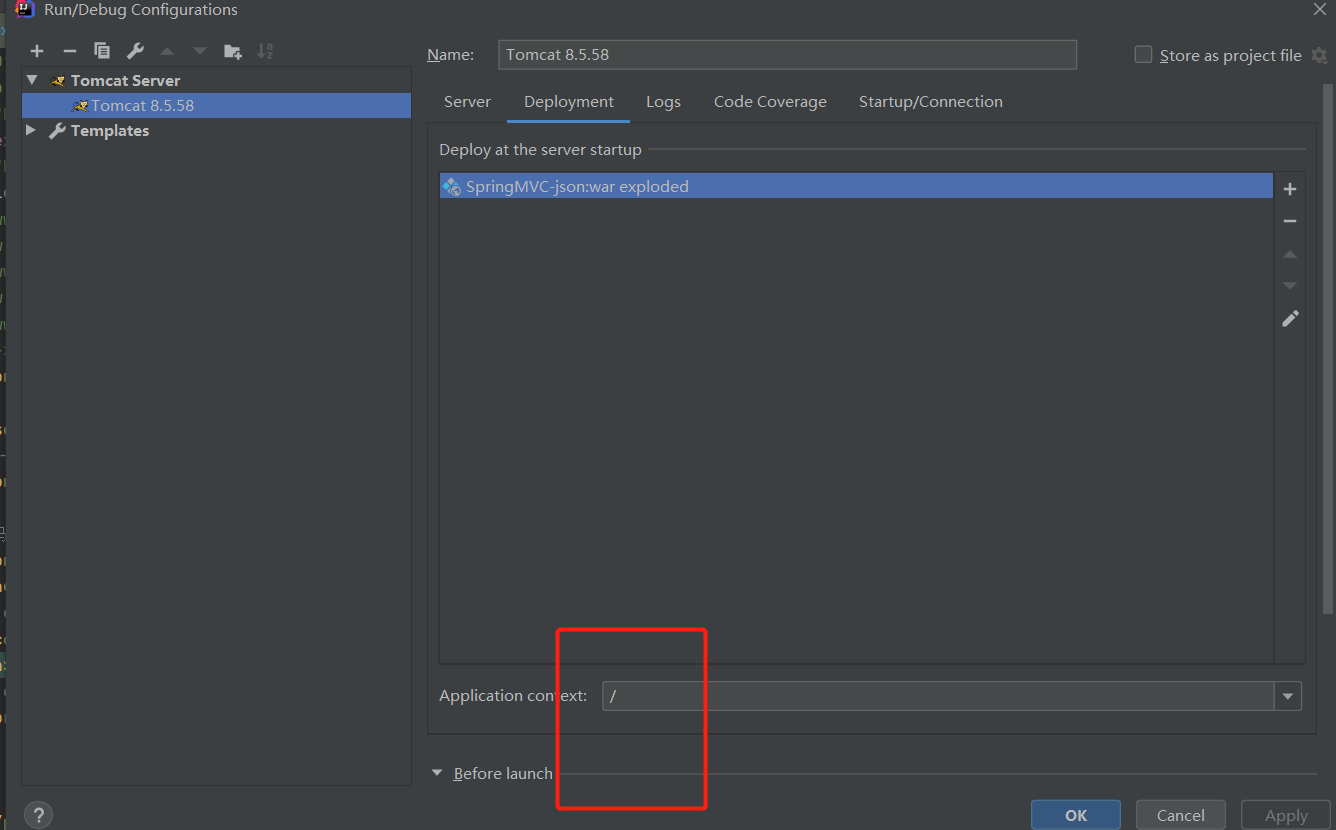This screenshot has height=830, width=1336.
Task: Expand the Templates tree node
Action: point(31,130)
